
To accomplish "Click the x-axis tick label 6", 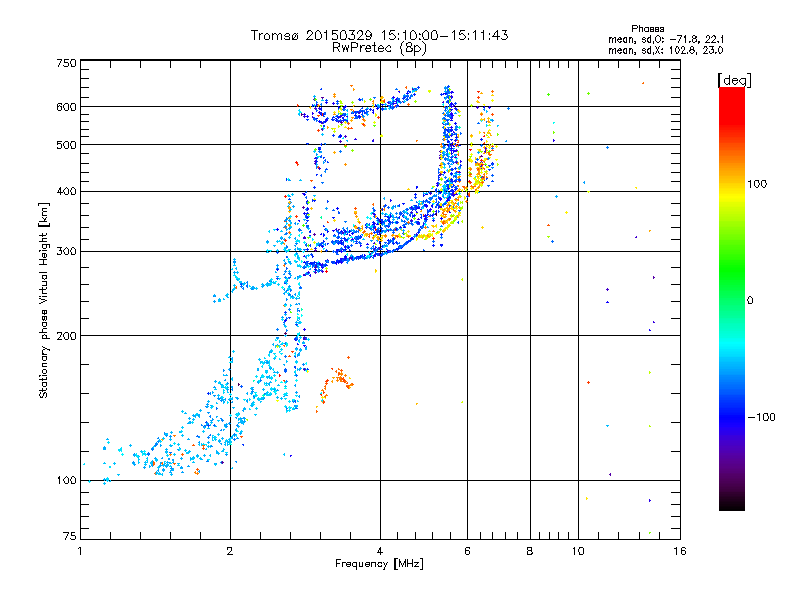I will 467,551.
